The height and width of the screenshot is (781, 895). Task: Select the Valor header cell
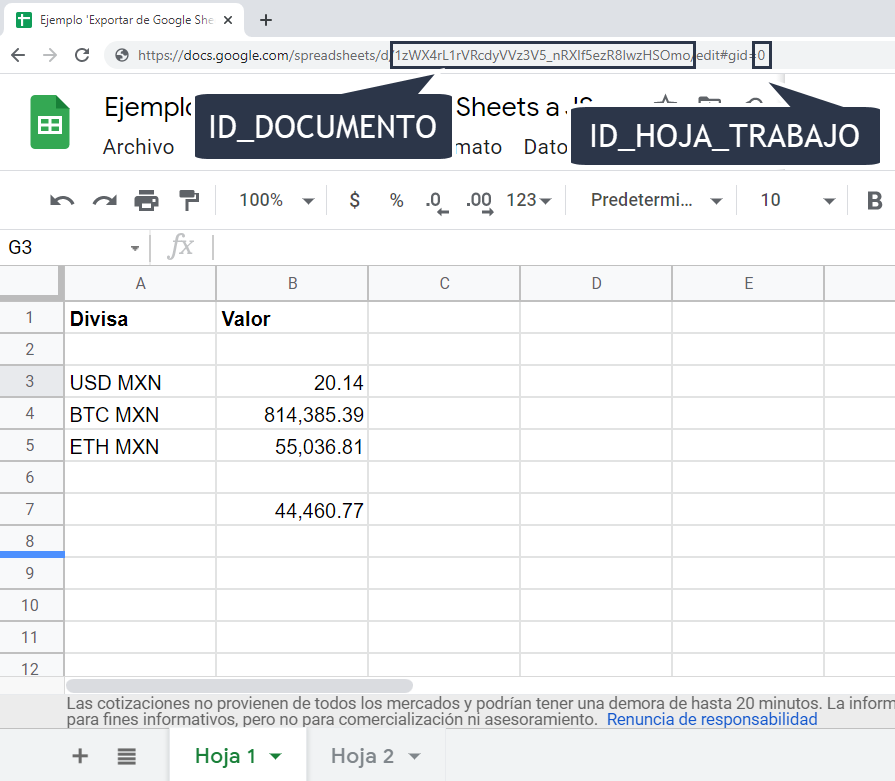[292, 318]
